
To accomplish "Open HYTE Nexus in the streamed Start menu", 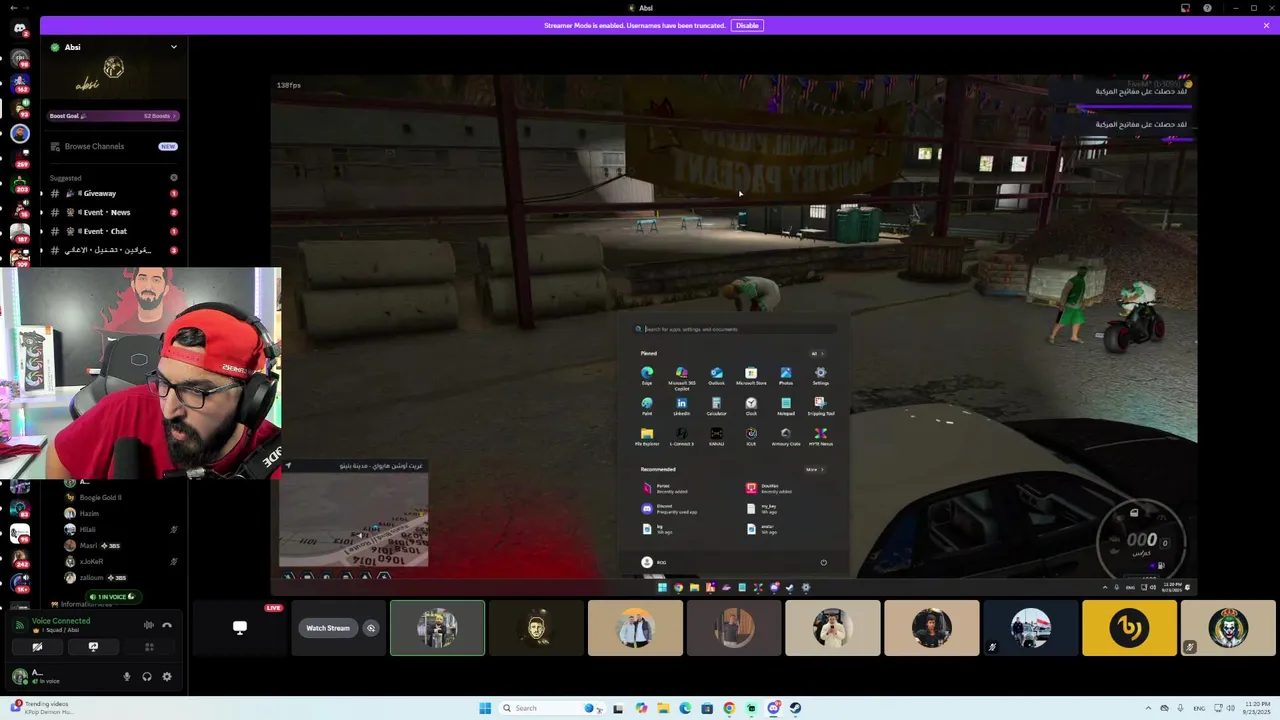I will point(821,436).
